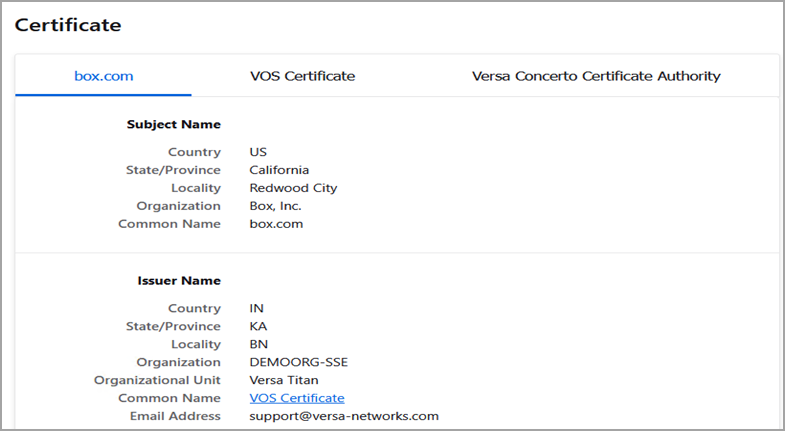Select the Issuer Name section header

(179, 281)
